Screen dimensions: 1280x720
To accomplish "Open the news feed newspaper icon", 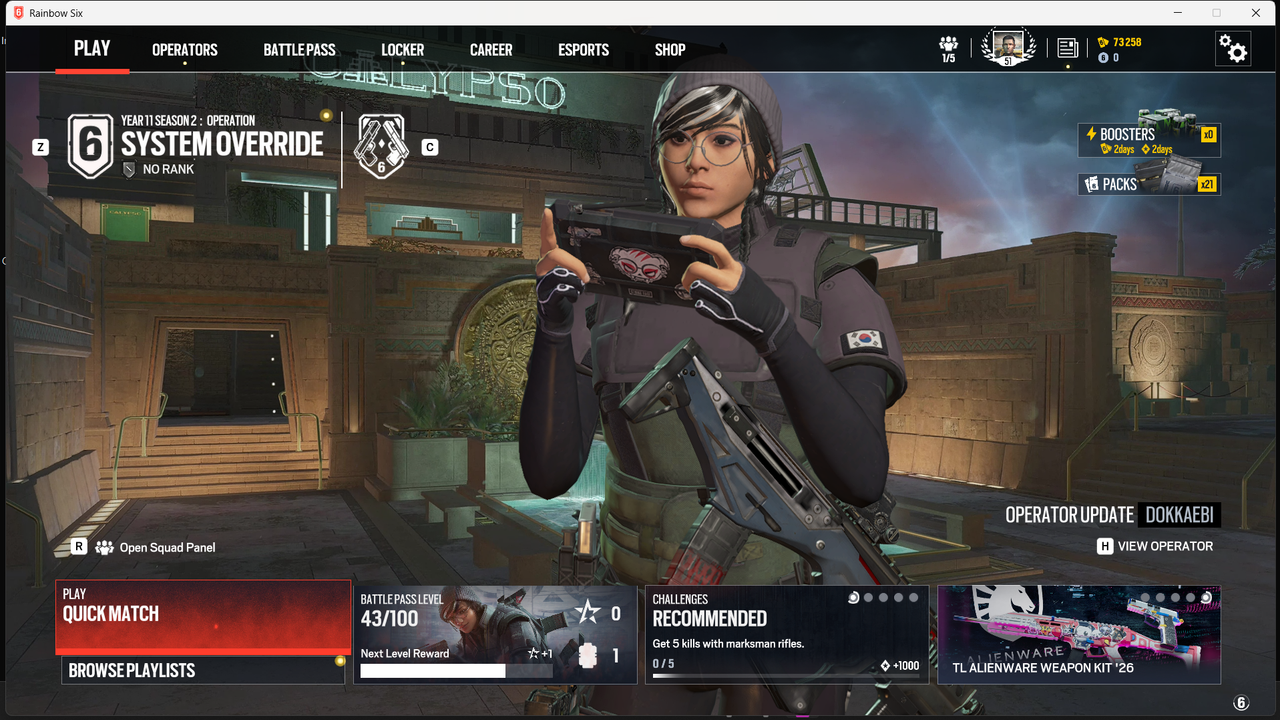I will [1067, 48].
